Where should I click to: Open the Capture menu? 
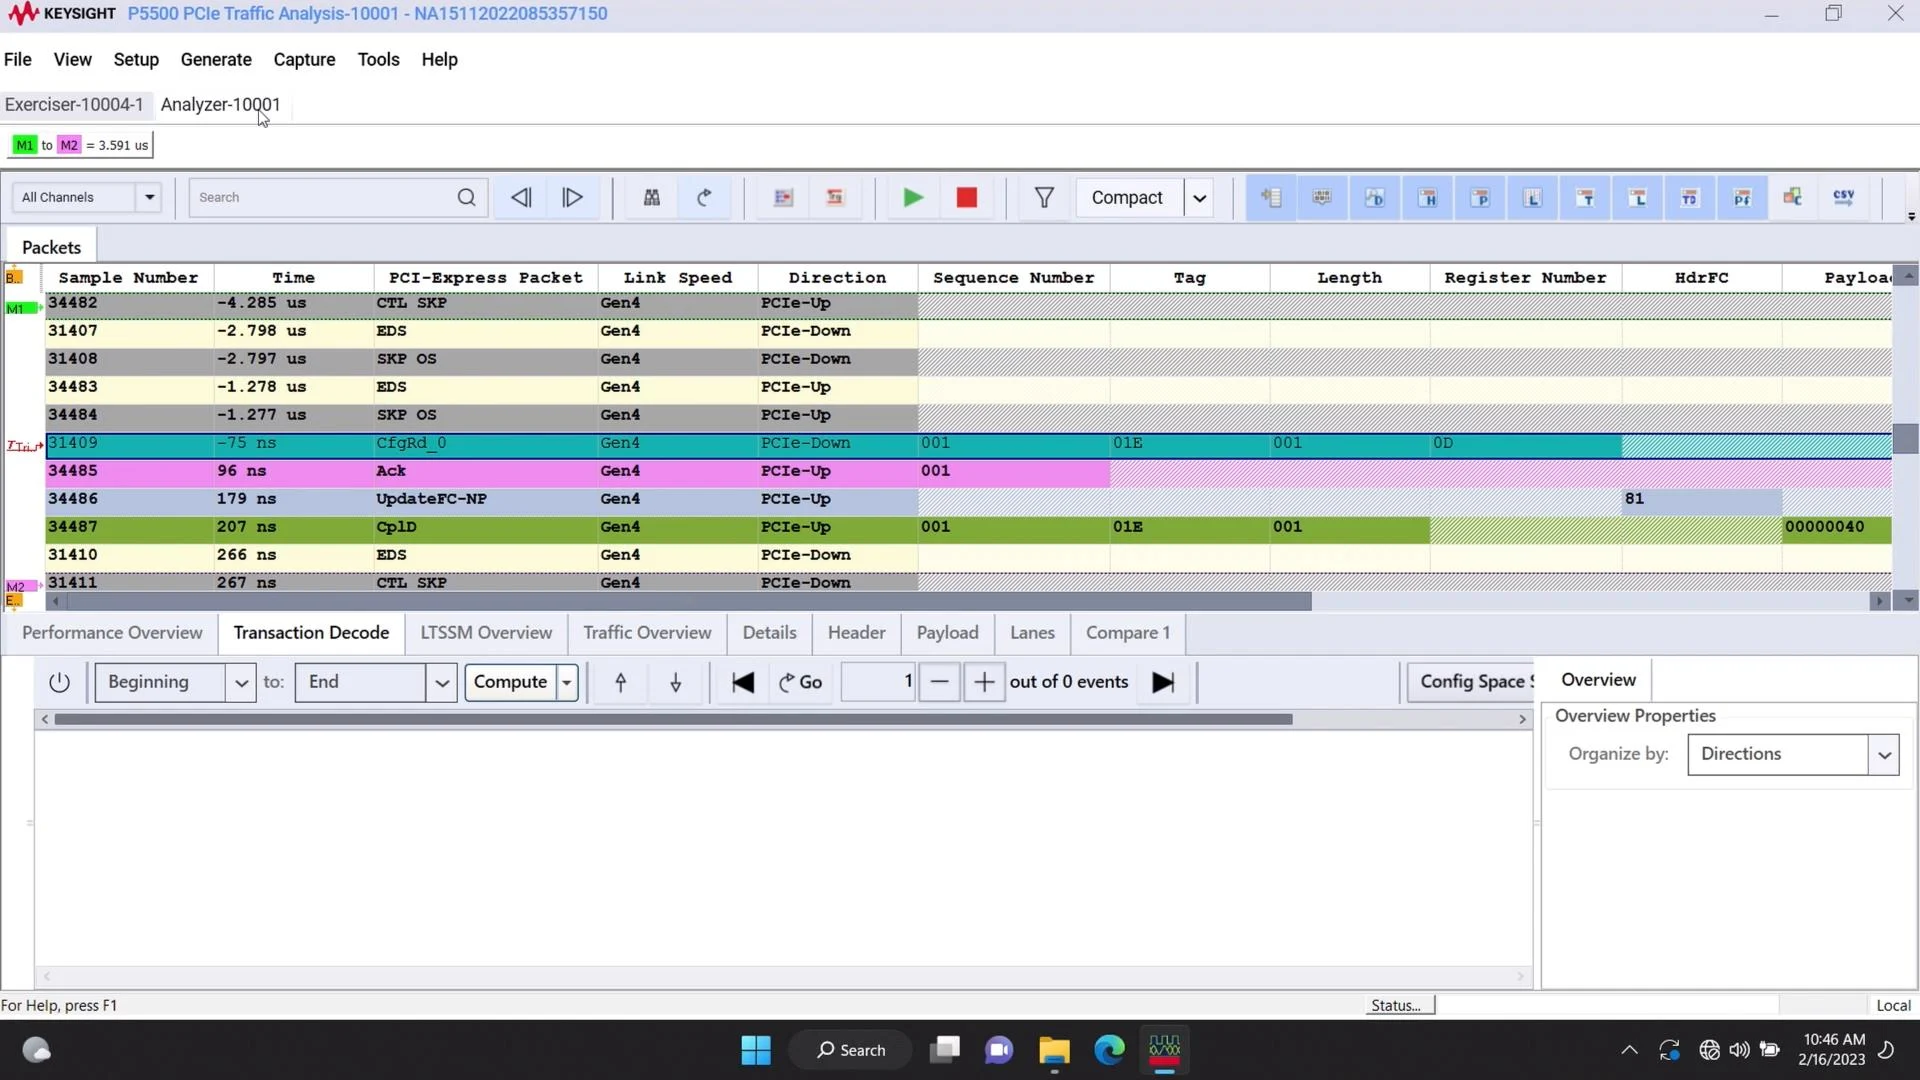click(304, 59)
